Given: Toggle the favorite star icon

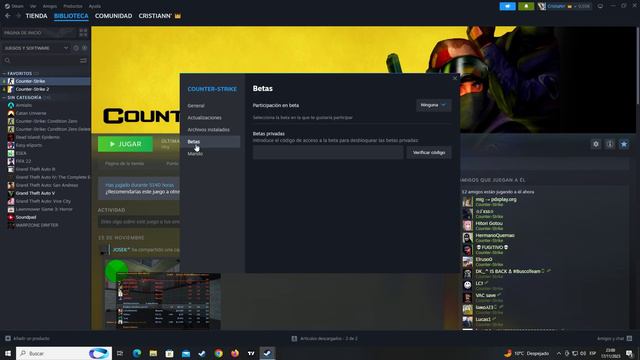Looking at the screenshot, I should pos(624,144).
